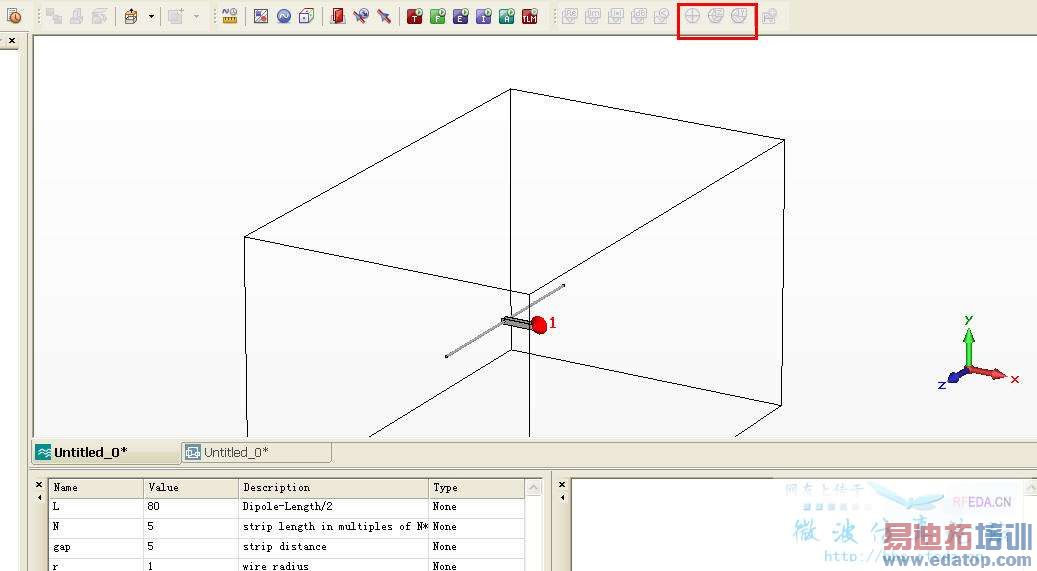
Task: Click the XYZ axis orientation gizmo
Action: click(979, 353)
